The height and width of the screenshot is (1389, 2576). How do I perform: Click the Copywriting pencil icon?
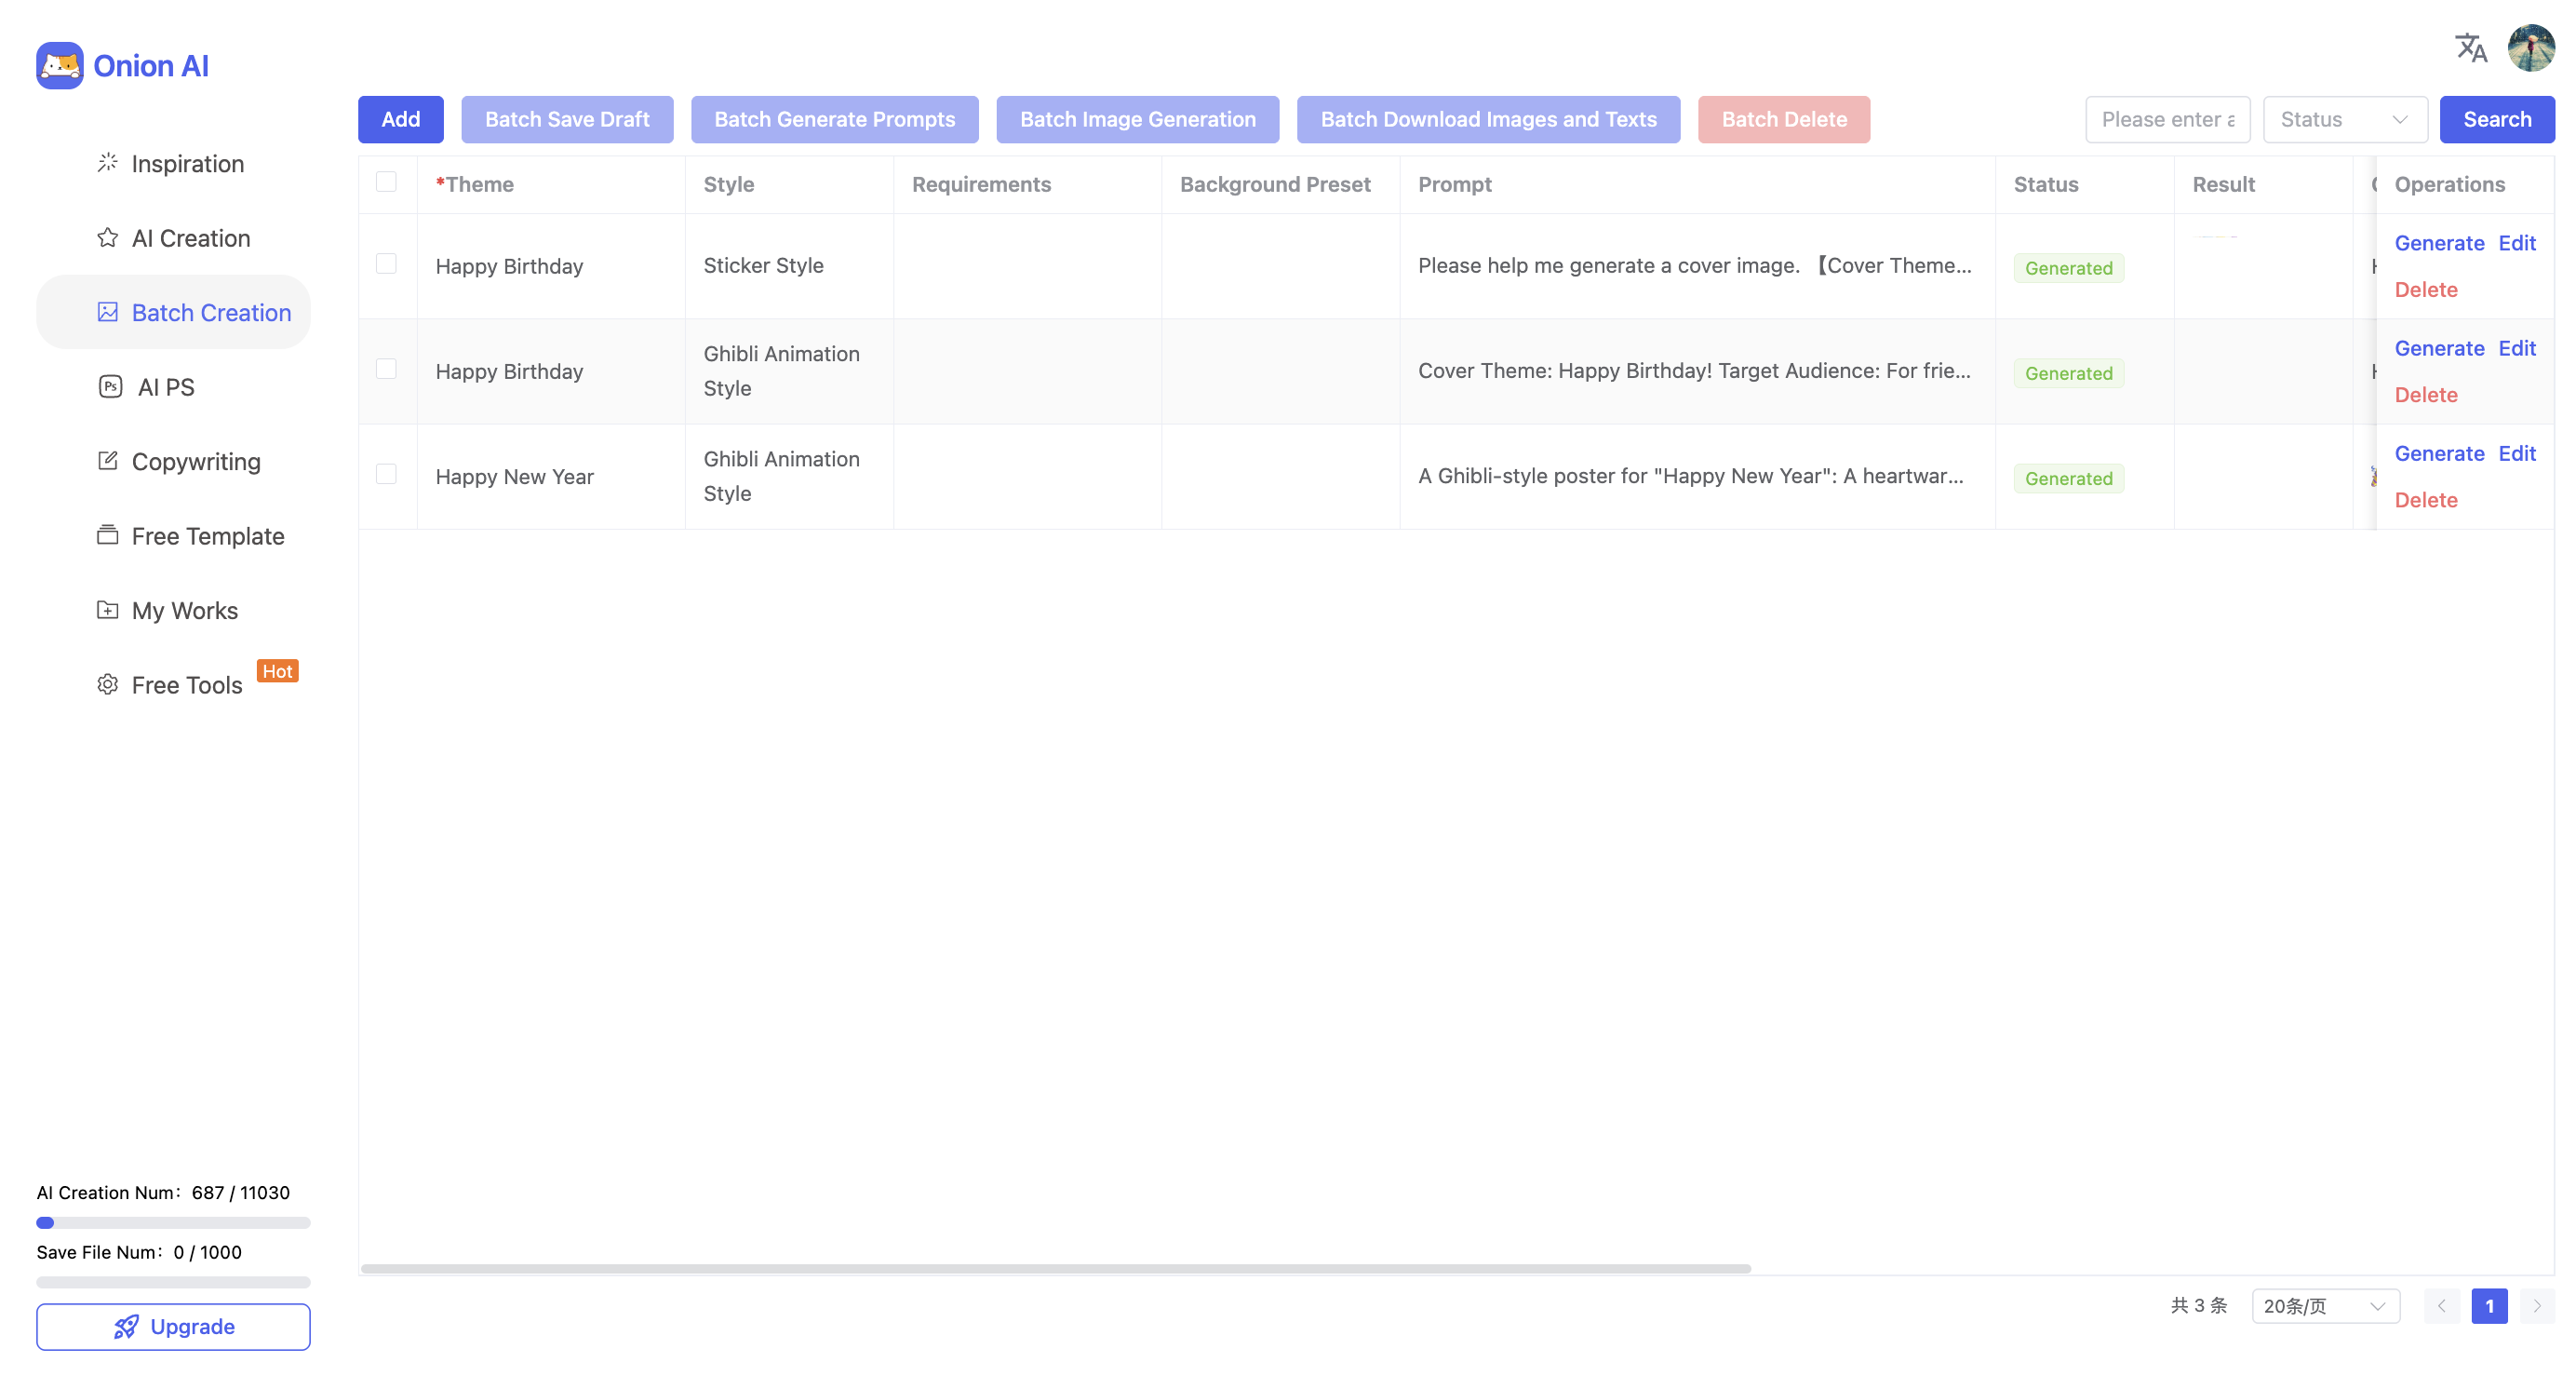(107, 461)
